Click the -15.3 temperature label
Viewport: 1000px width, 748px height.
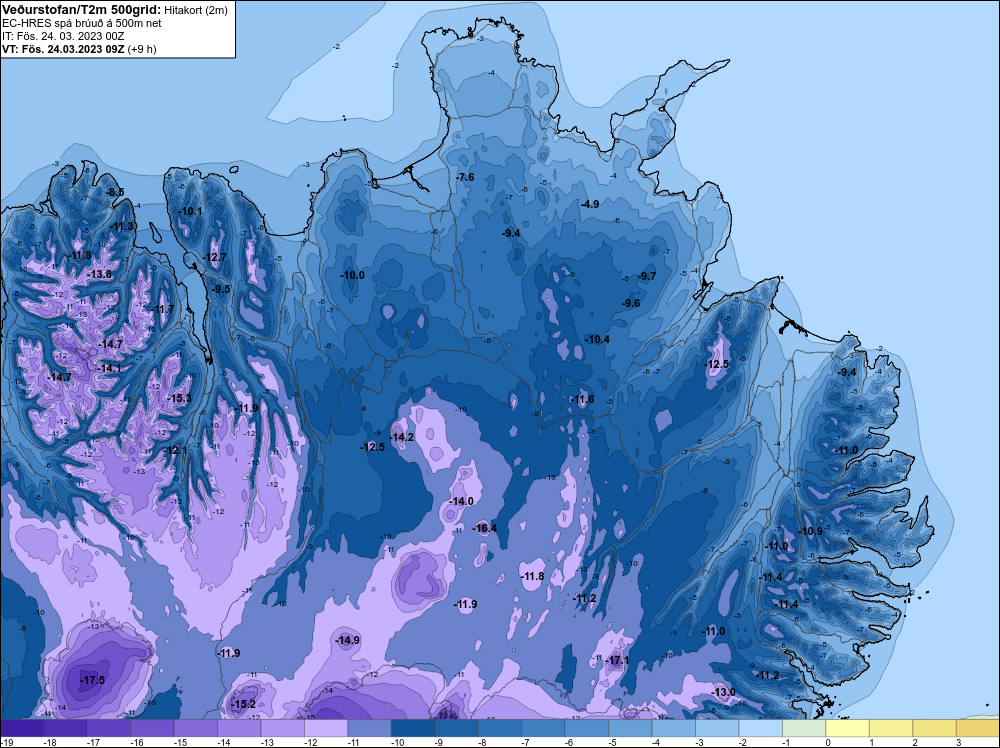[179, 399]
